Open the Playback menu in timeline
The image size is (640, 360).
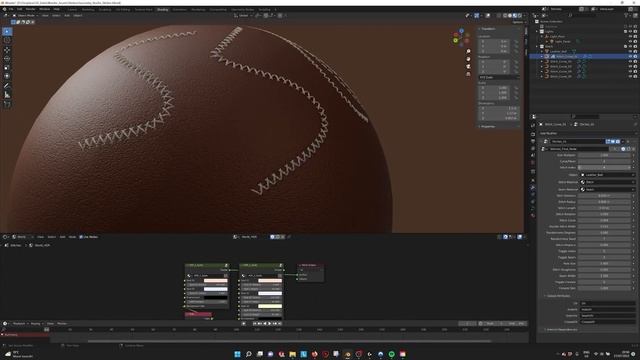pyautogui.click(x=19, y=324)
